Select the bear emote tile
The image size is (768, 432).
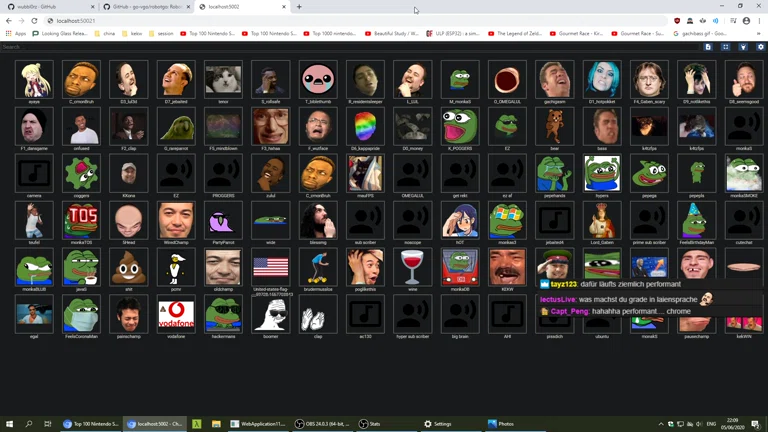554,126
